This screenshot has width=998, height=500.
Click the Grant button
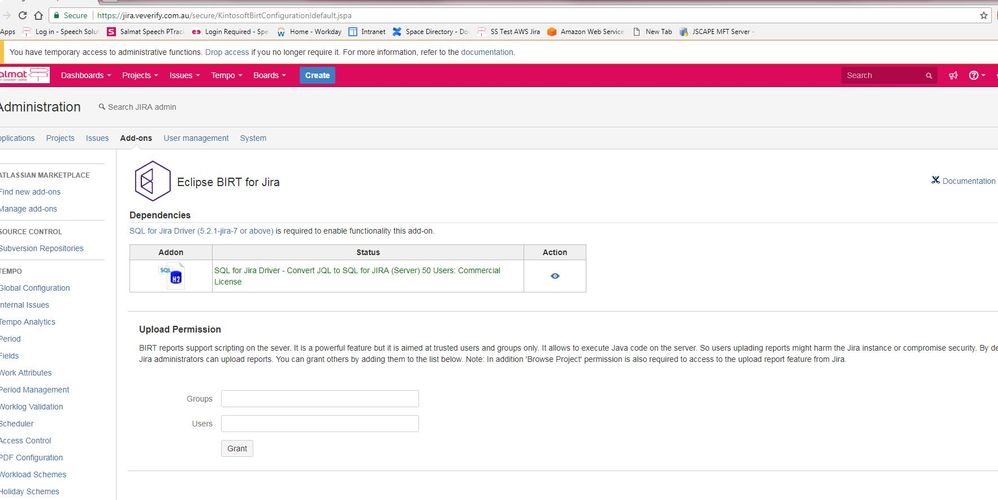click(x=237, y=448)
